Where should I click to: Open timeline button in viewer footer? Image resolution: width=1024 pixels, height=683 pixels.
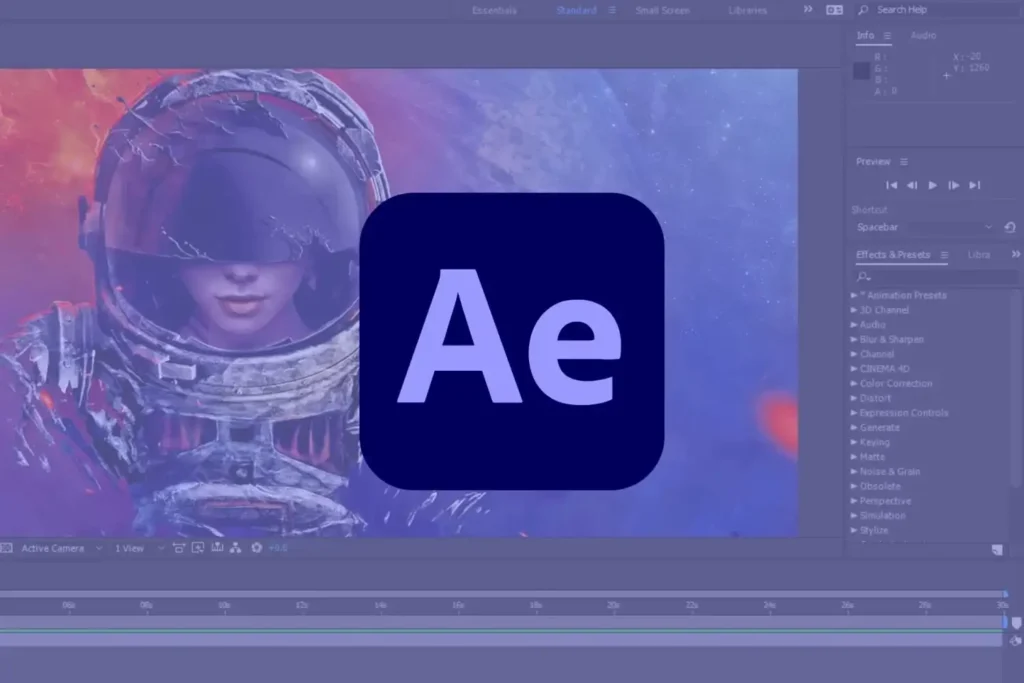(x=217, y=548)
